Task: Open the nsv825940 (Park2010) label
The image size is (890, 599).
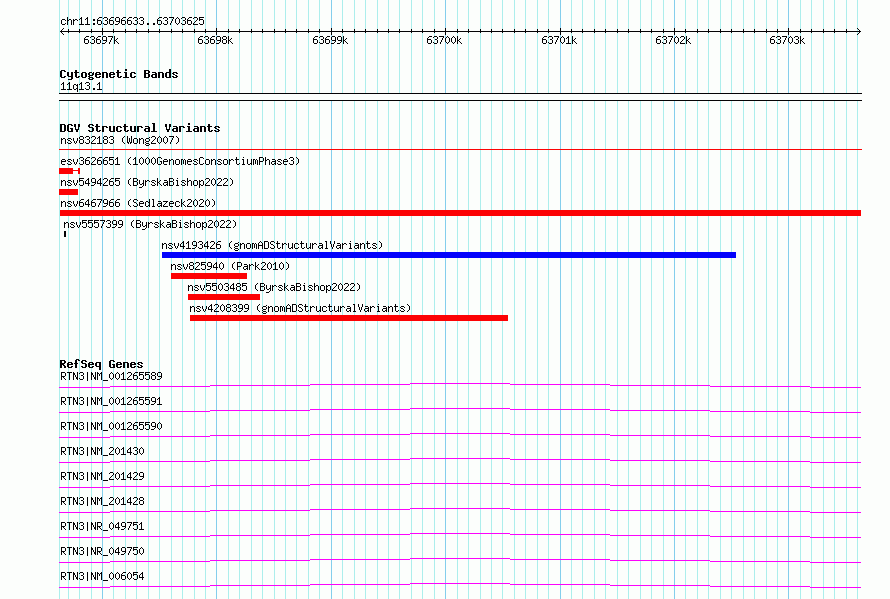Action: [x=230, y=266]
